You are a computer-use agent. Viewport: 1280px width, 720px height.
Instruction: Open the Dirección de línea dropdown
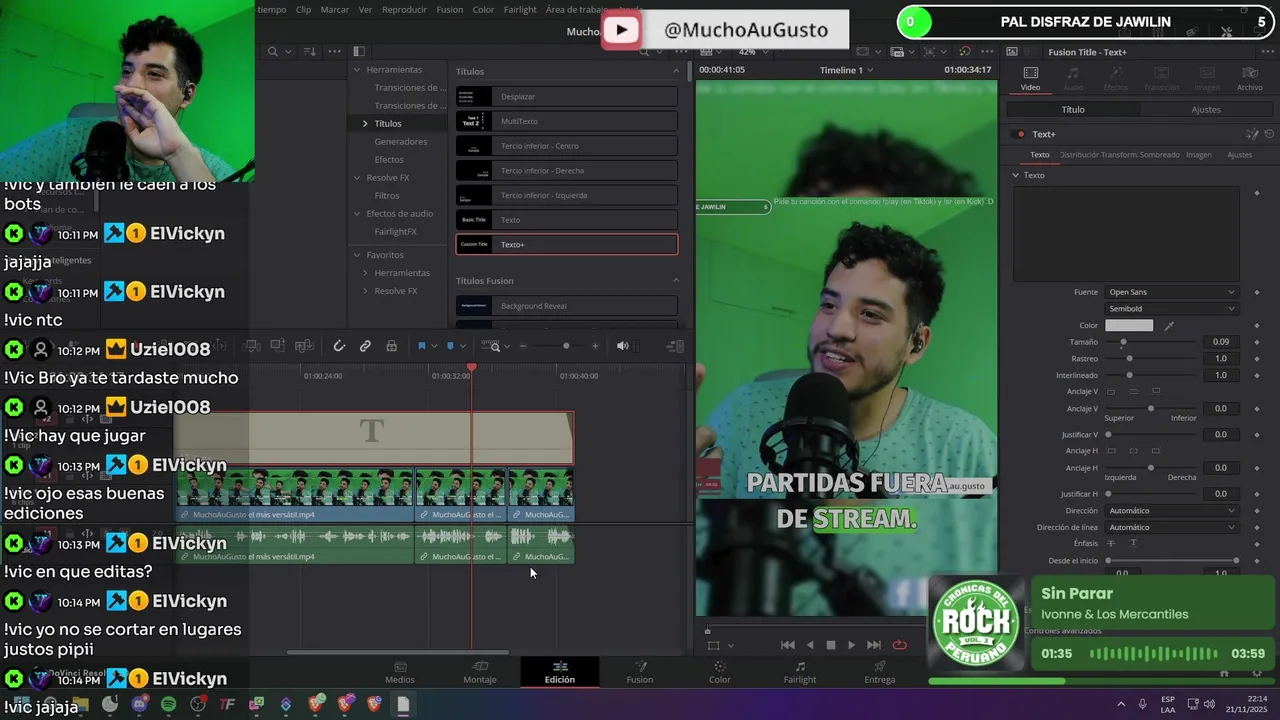[x=1171, y=527]
